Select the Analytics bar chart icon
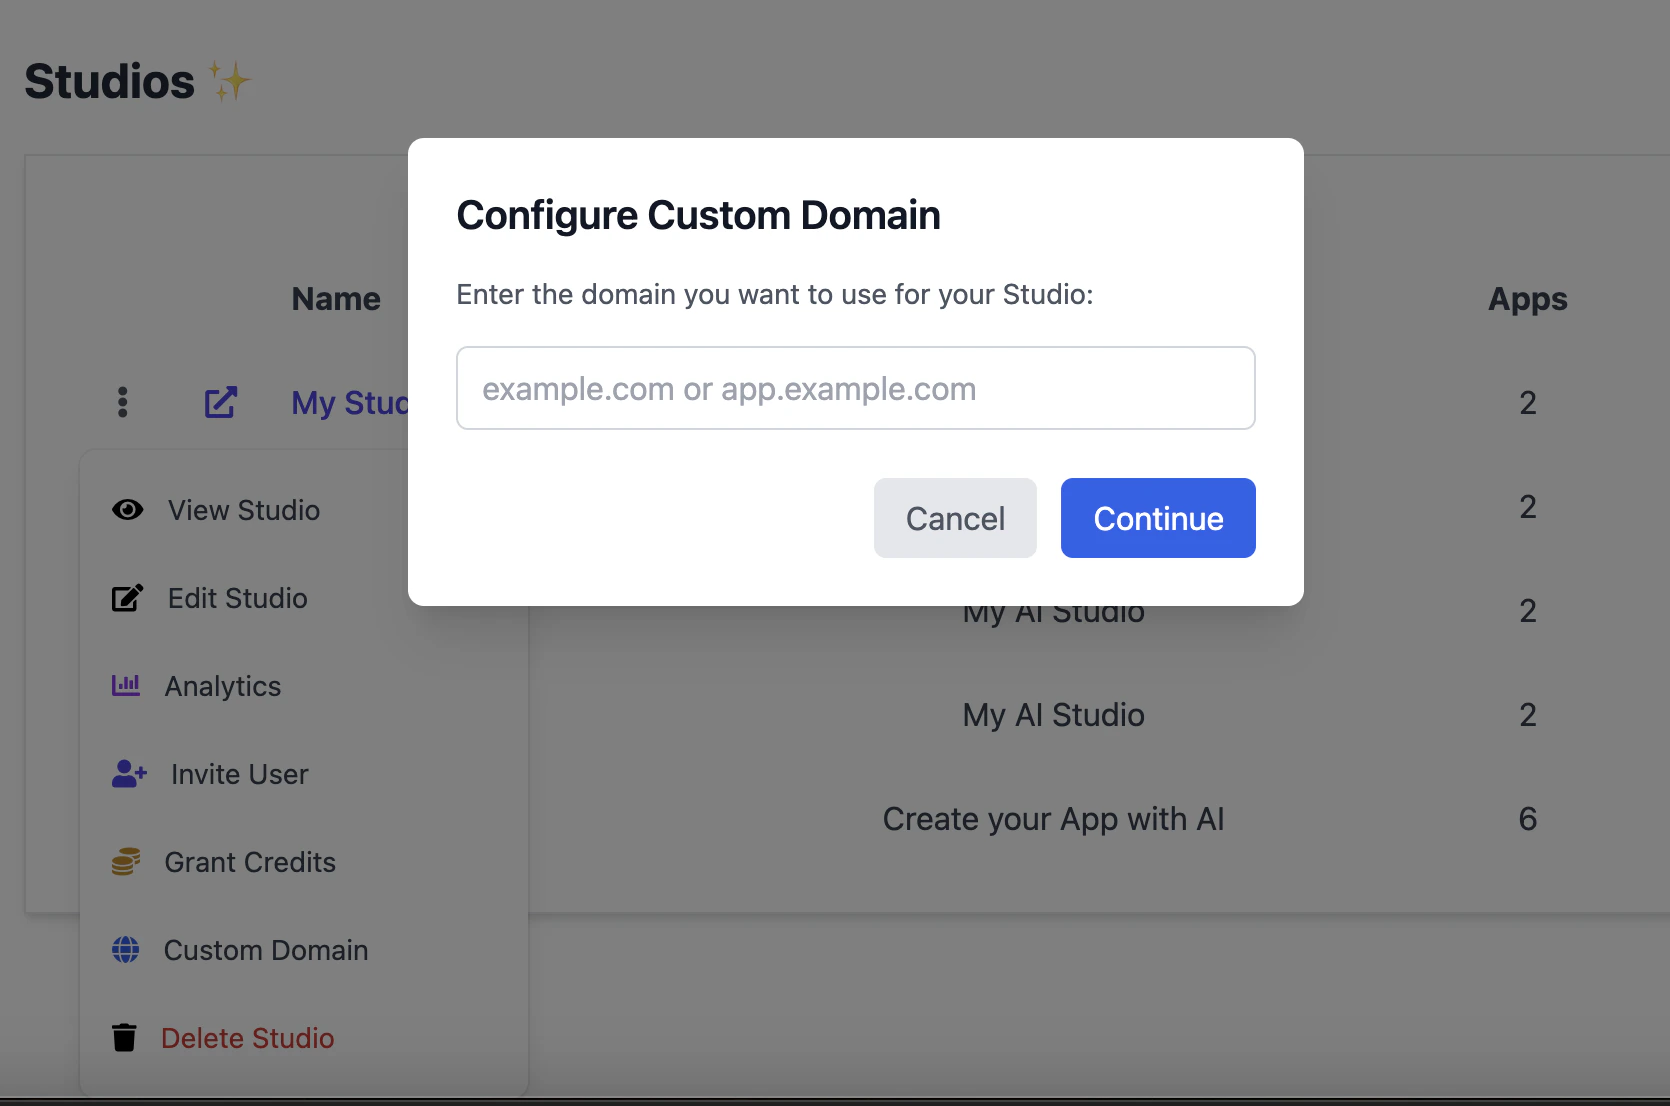1670x1106 pixels. pos(127,685)
